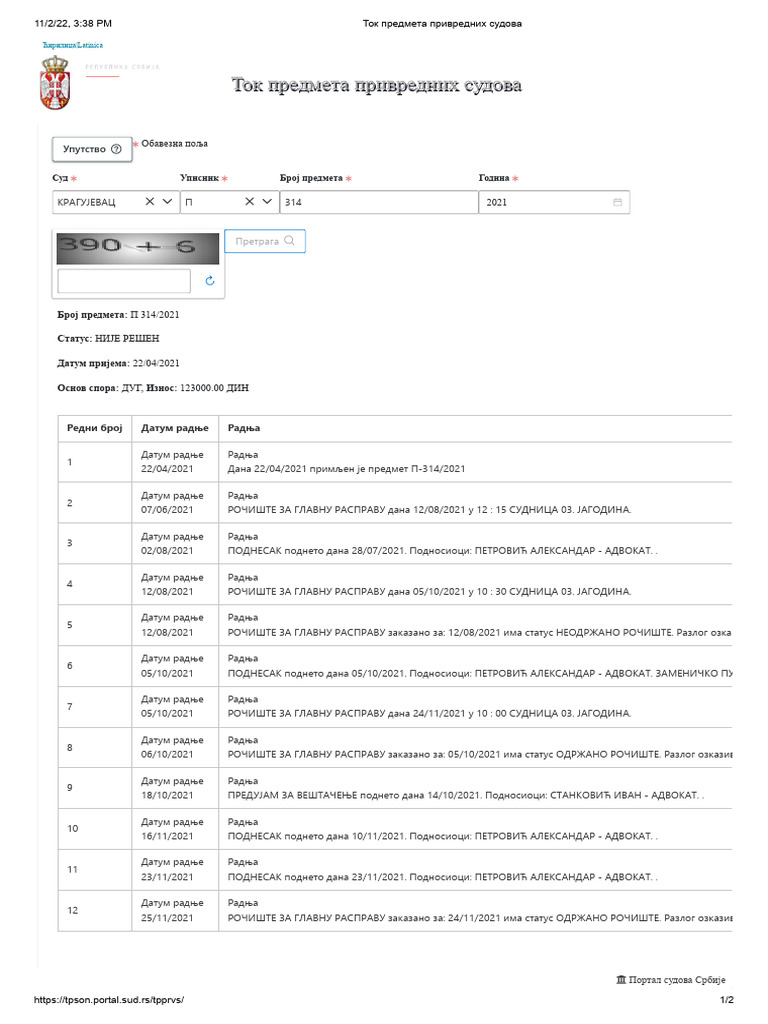Click the captcha image 390 + 6
Image resolution: width=768 pixels, height=1024 pixels.
point(138,248)
